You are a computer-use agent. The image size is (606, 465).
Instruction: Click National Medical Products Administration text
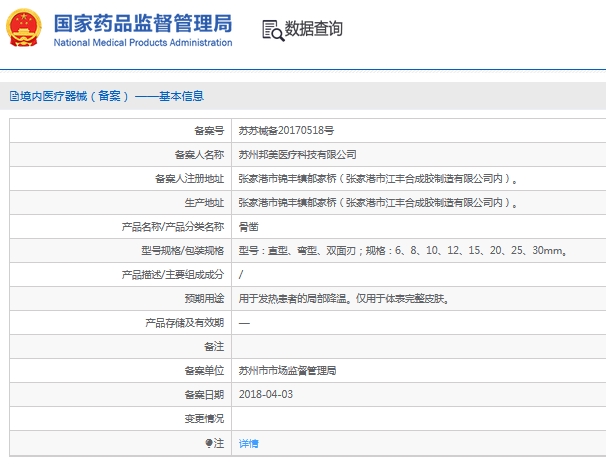click(x=143, y=43)
